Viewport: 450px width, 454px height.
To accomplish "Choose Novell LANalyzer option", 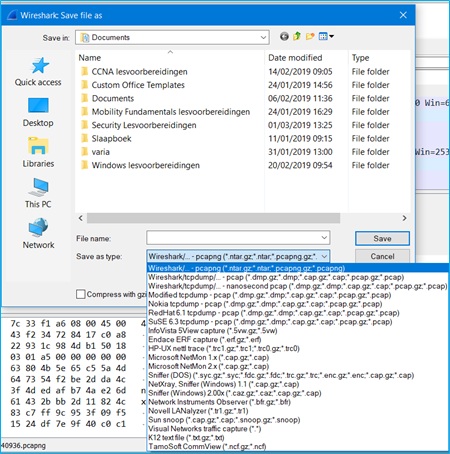I will coord(298,411).
